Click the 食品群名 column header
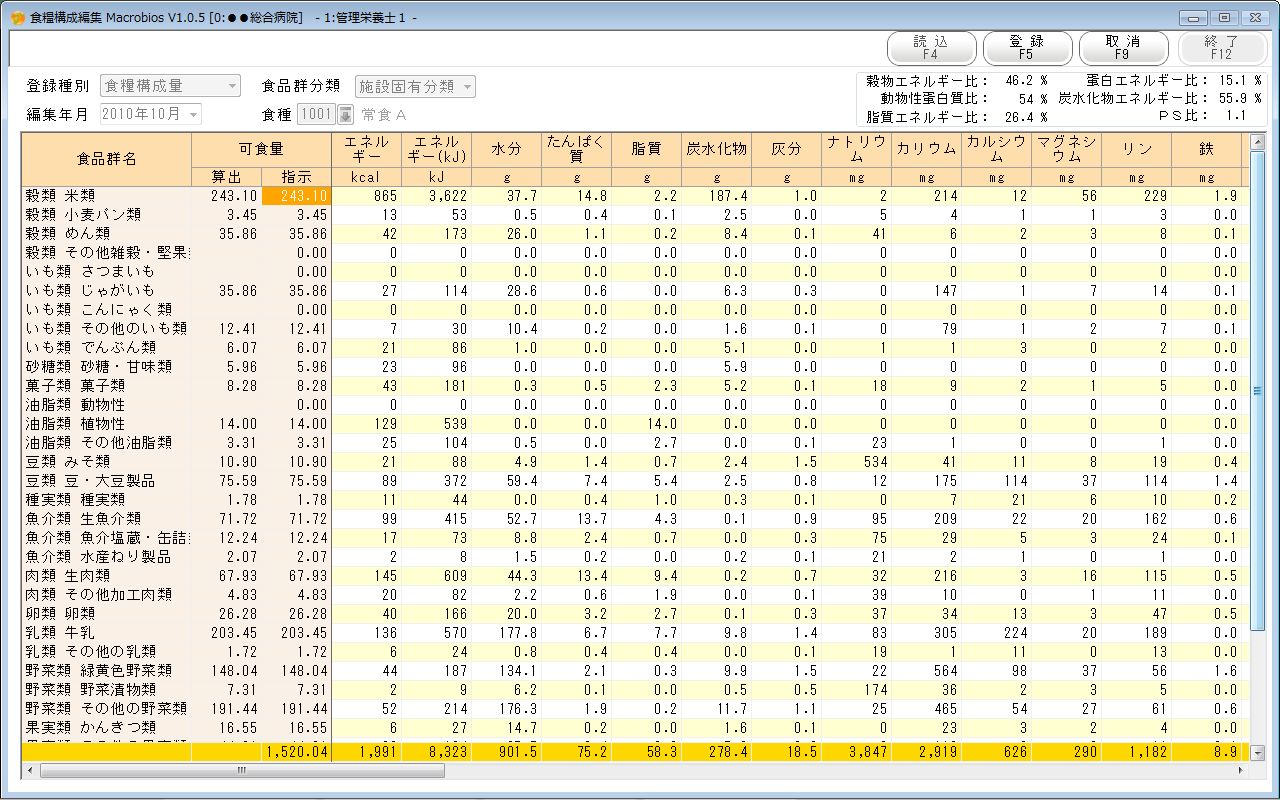Viewport: 1280px width, 800px height. click(107, 158)
